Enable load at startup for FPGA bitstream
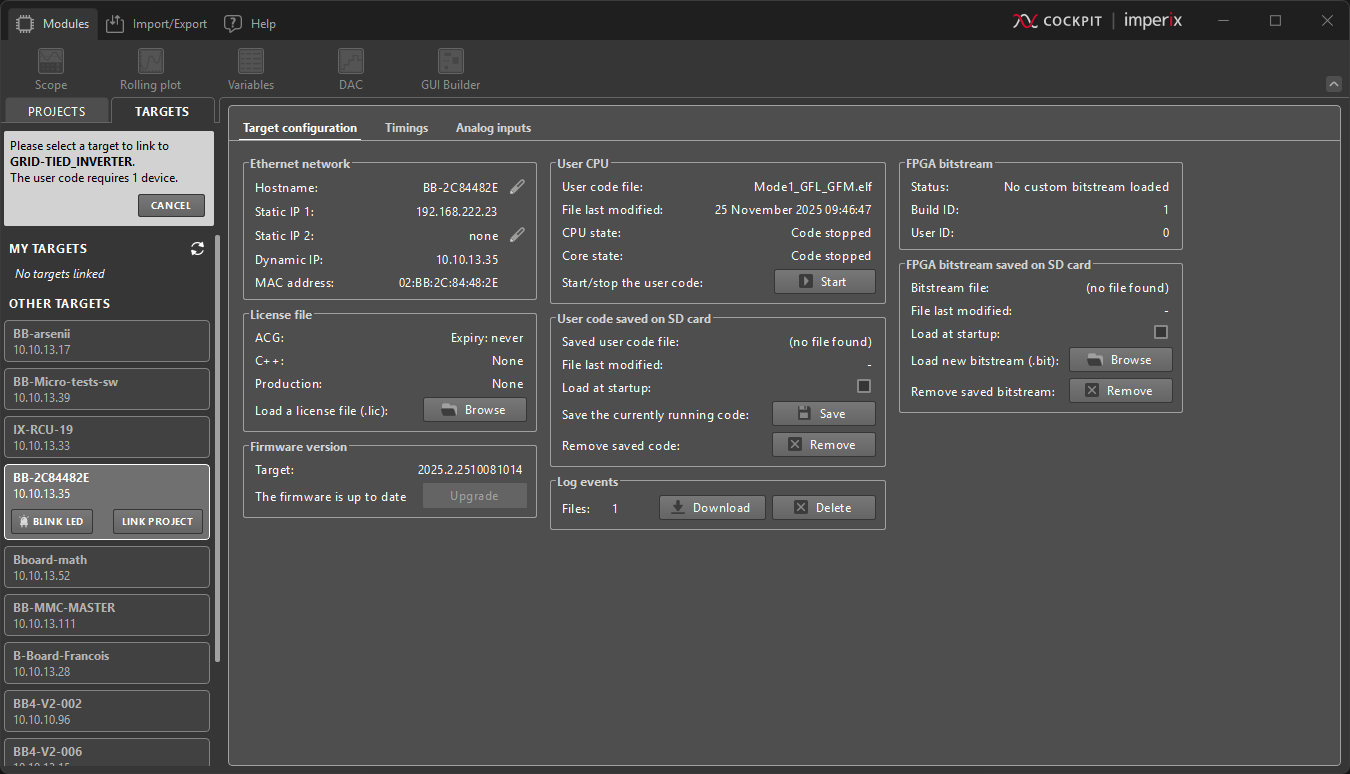Viewport: 1350px width, 774px height. click(x=1161, y=333)
